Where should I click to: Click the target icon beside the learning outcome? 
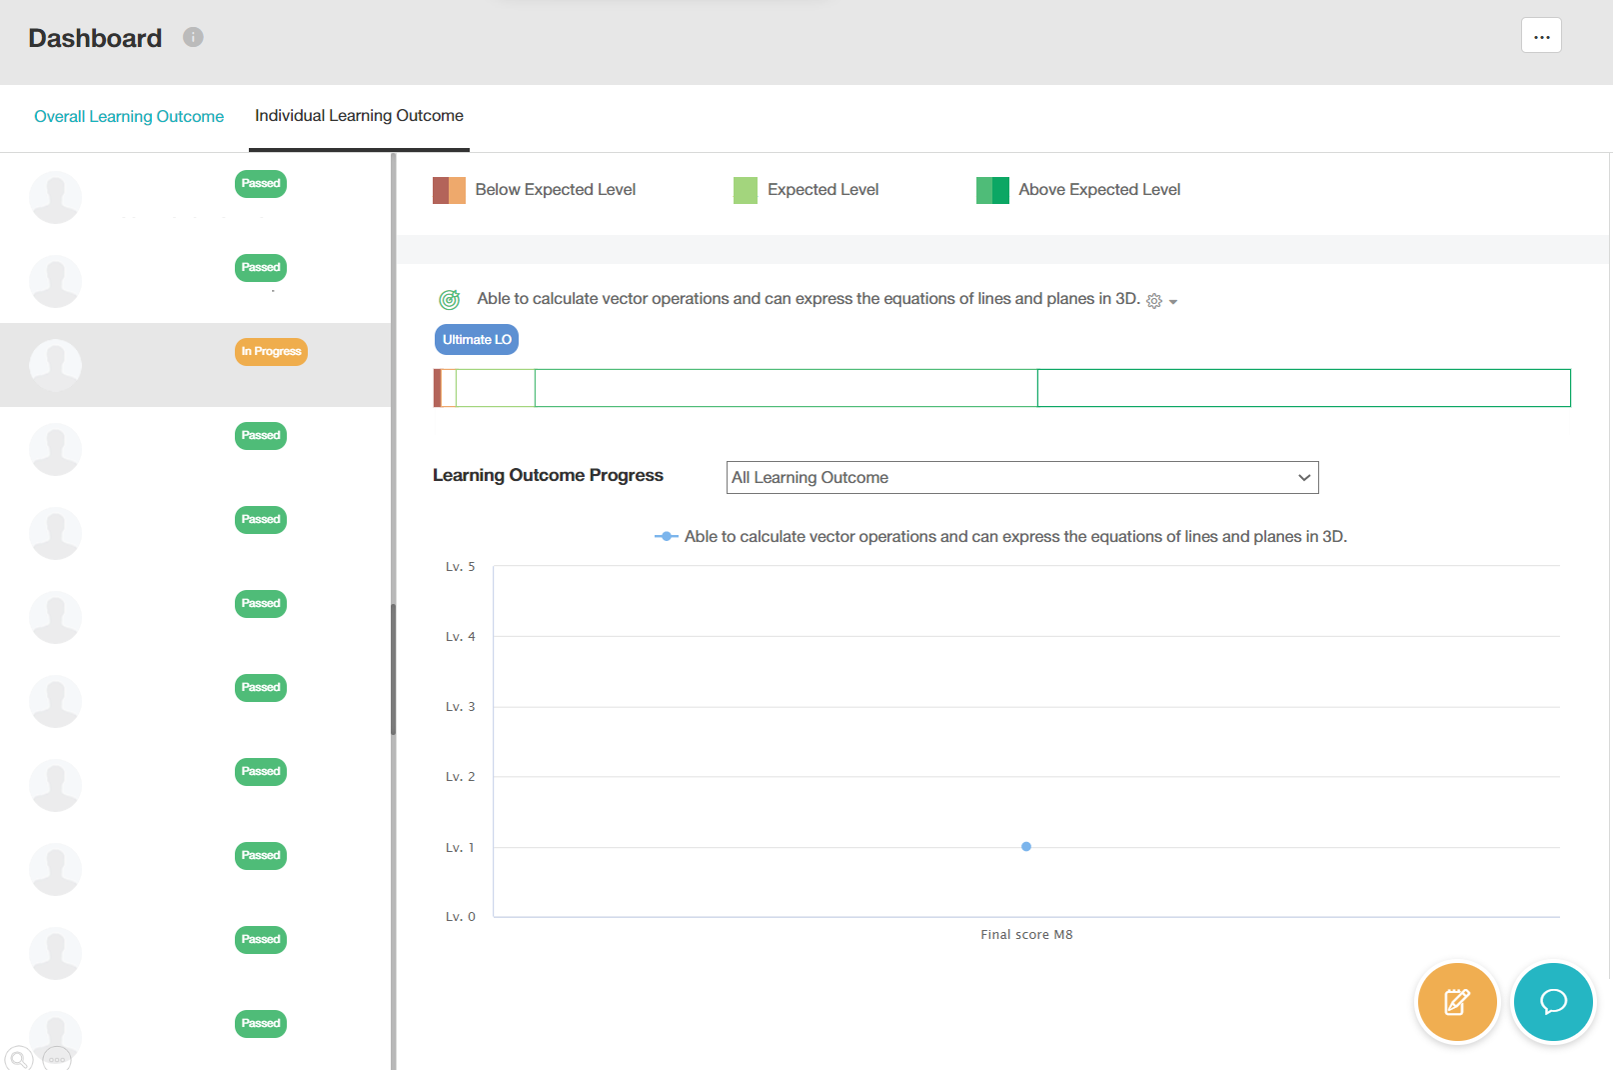[450, 299]
